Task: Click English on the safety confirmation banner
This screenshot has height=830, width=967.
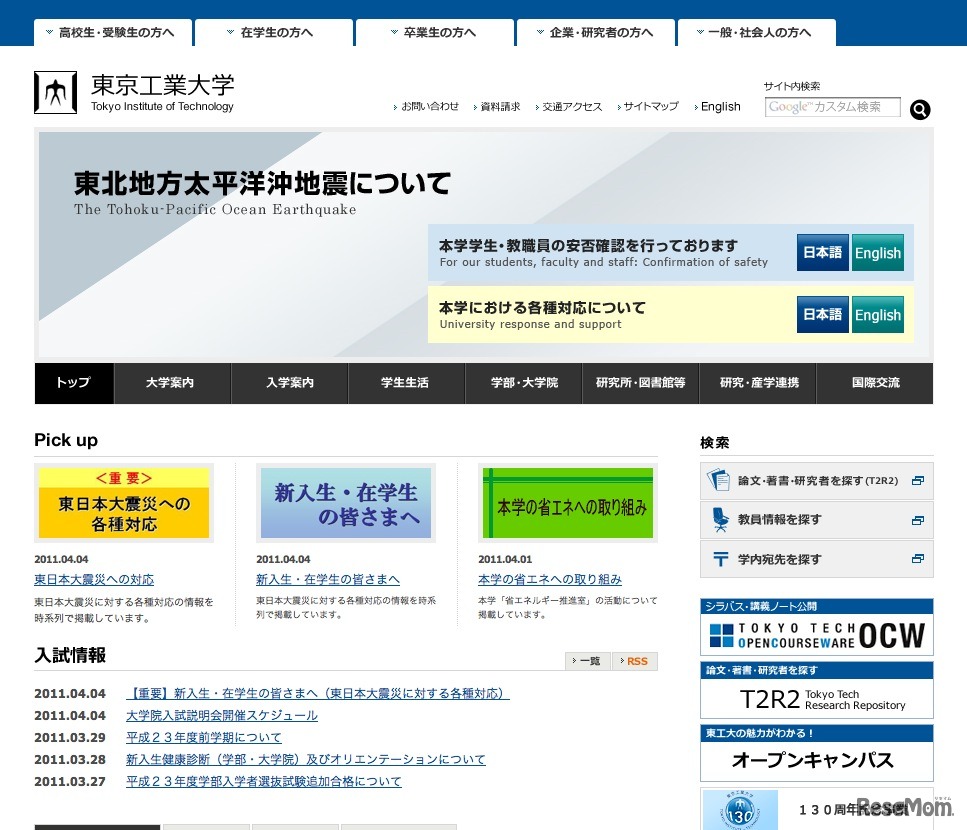Action: [x=877, y=252]
